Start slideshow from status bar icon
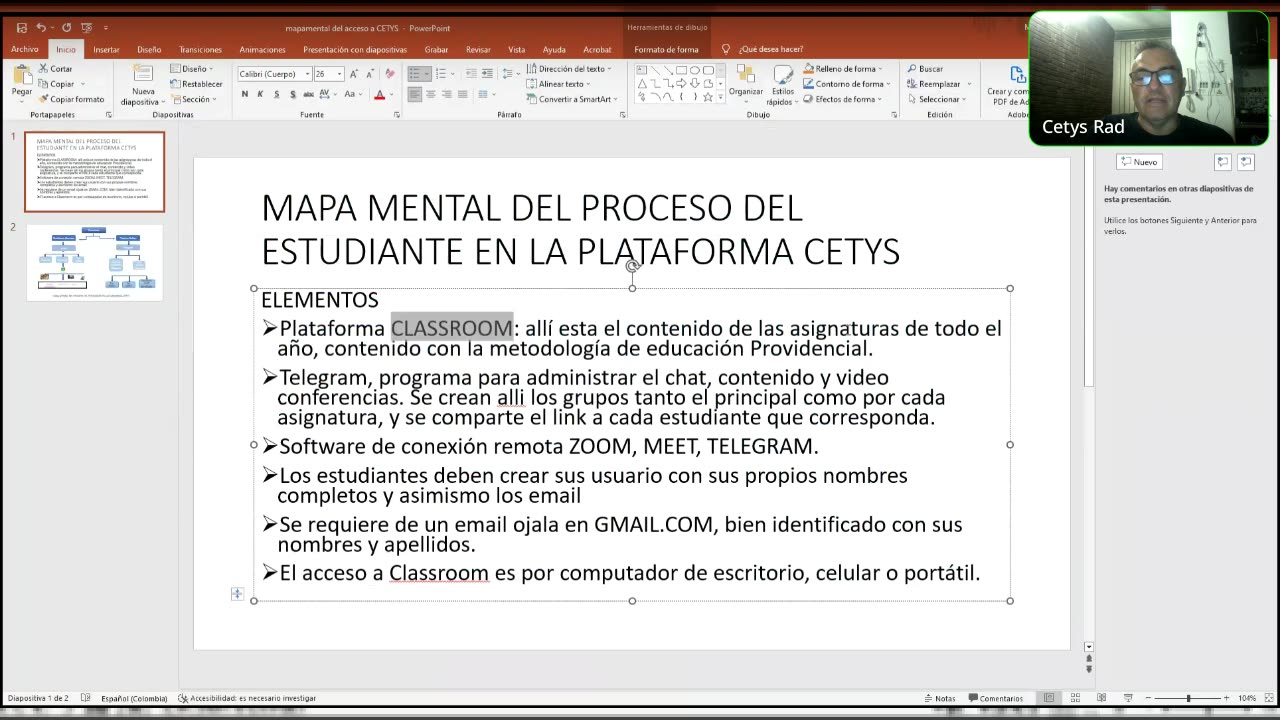 point(1128,698)
